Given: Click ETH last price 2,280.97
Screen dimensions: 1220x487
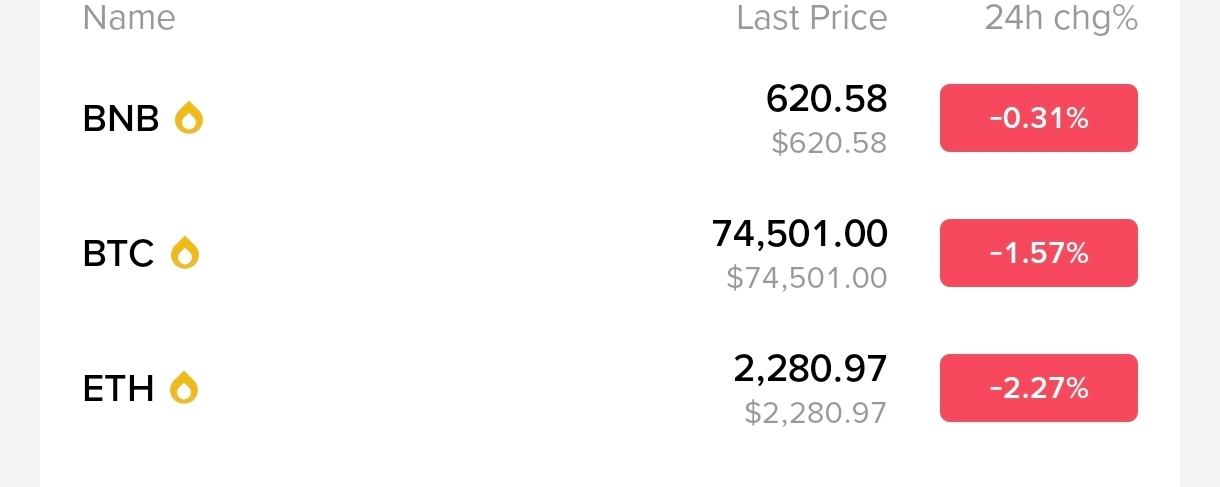Looking at the screenshot, I should point(810,369).
